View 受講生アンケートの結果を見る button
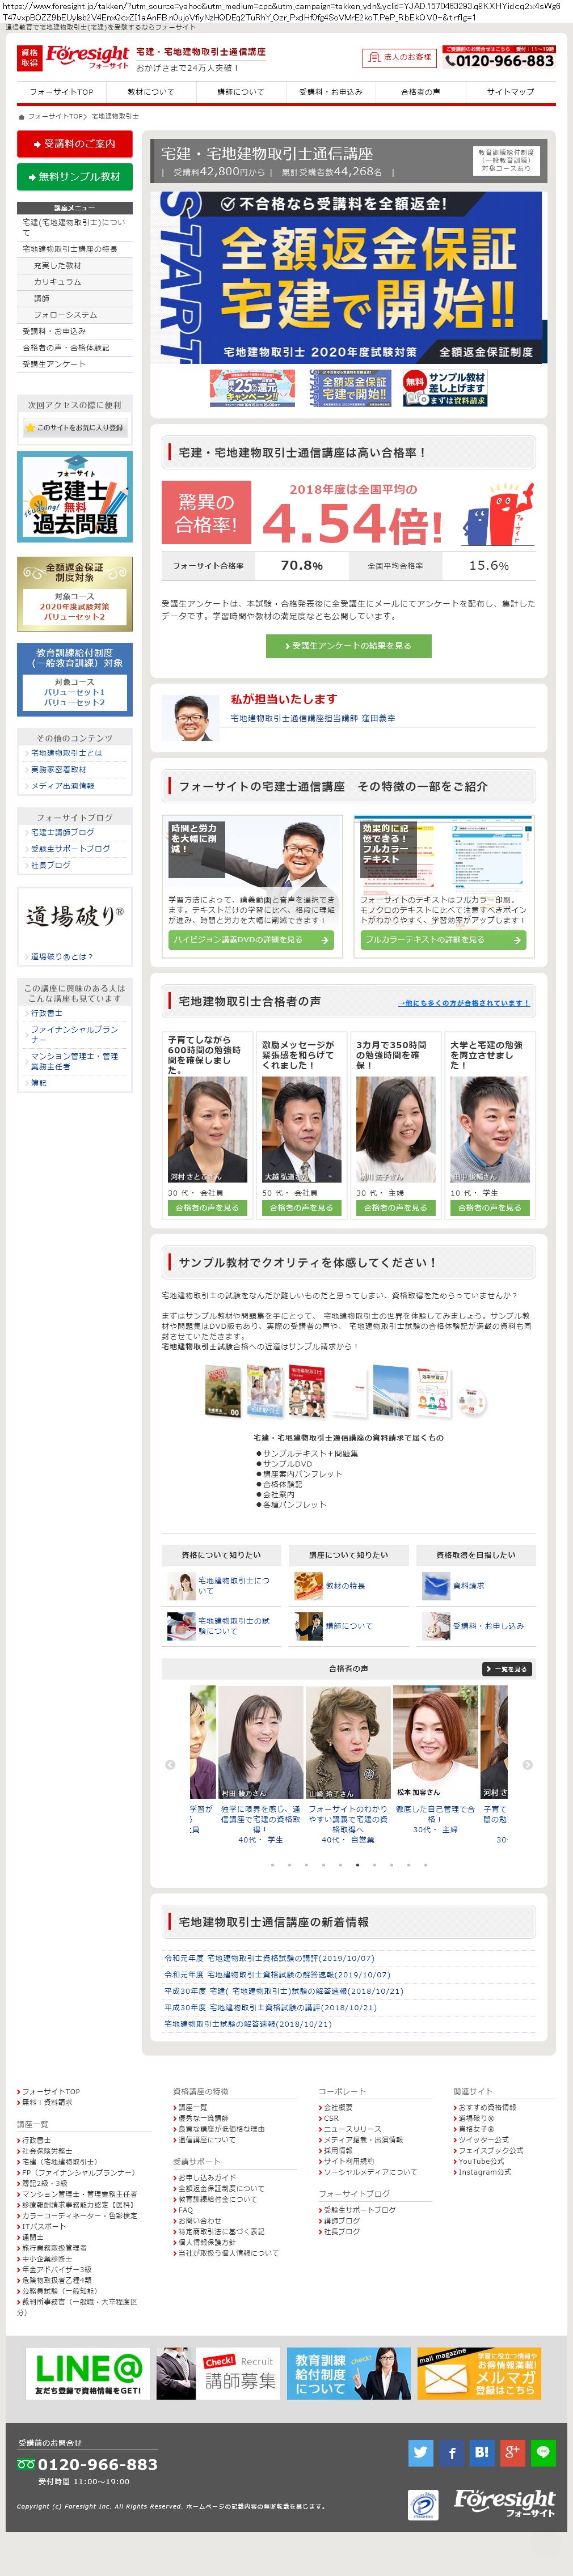573x2576 pixels. coord(348,646)
